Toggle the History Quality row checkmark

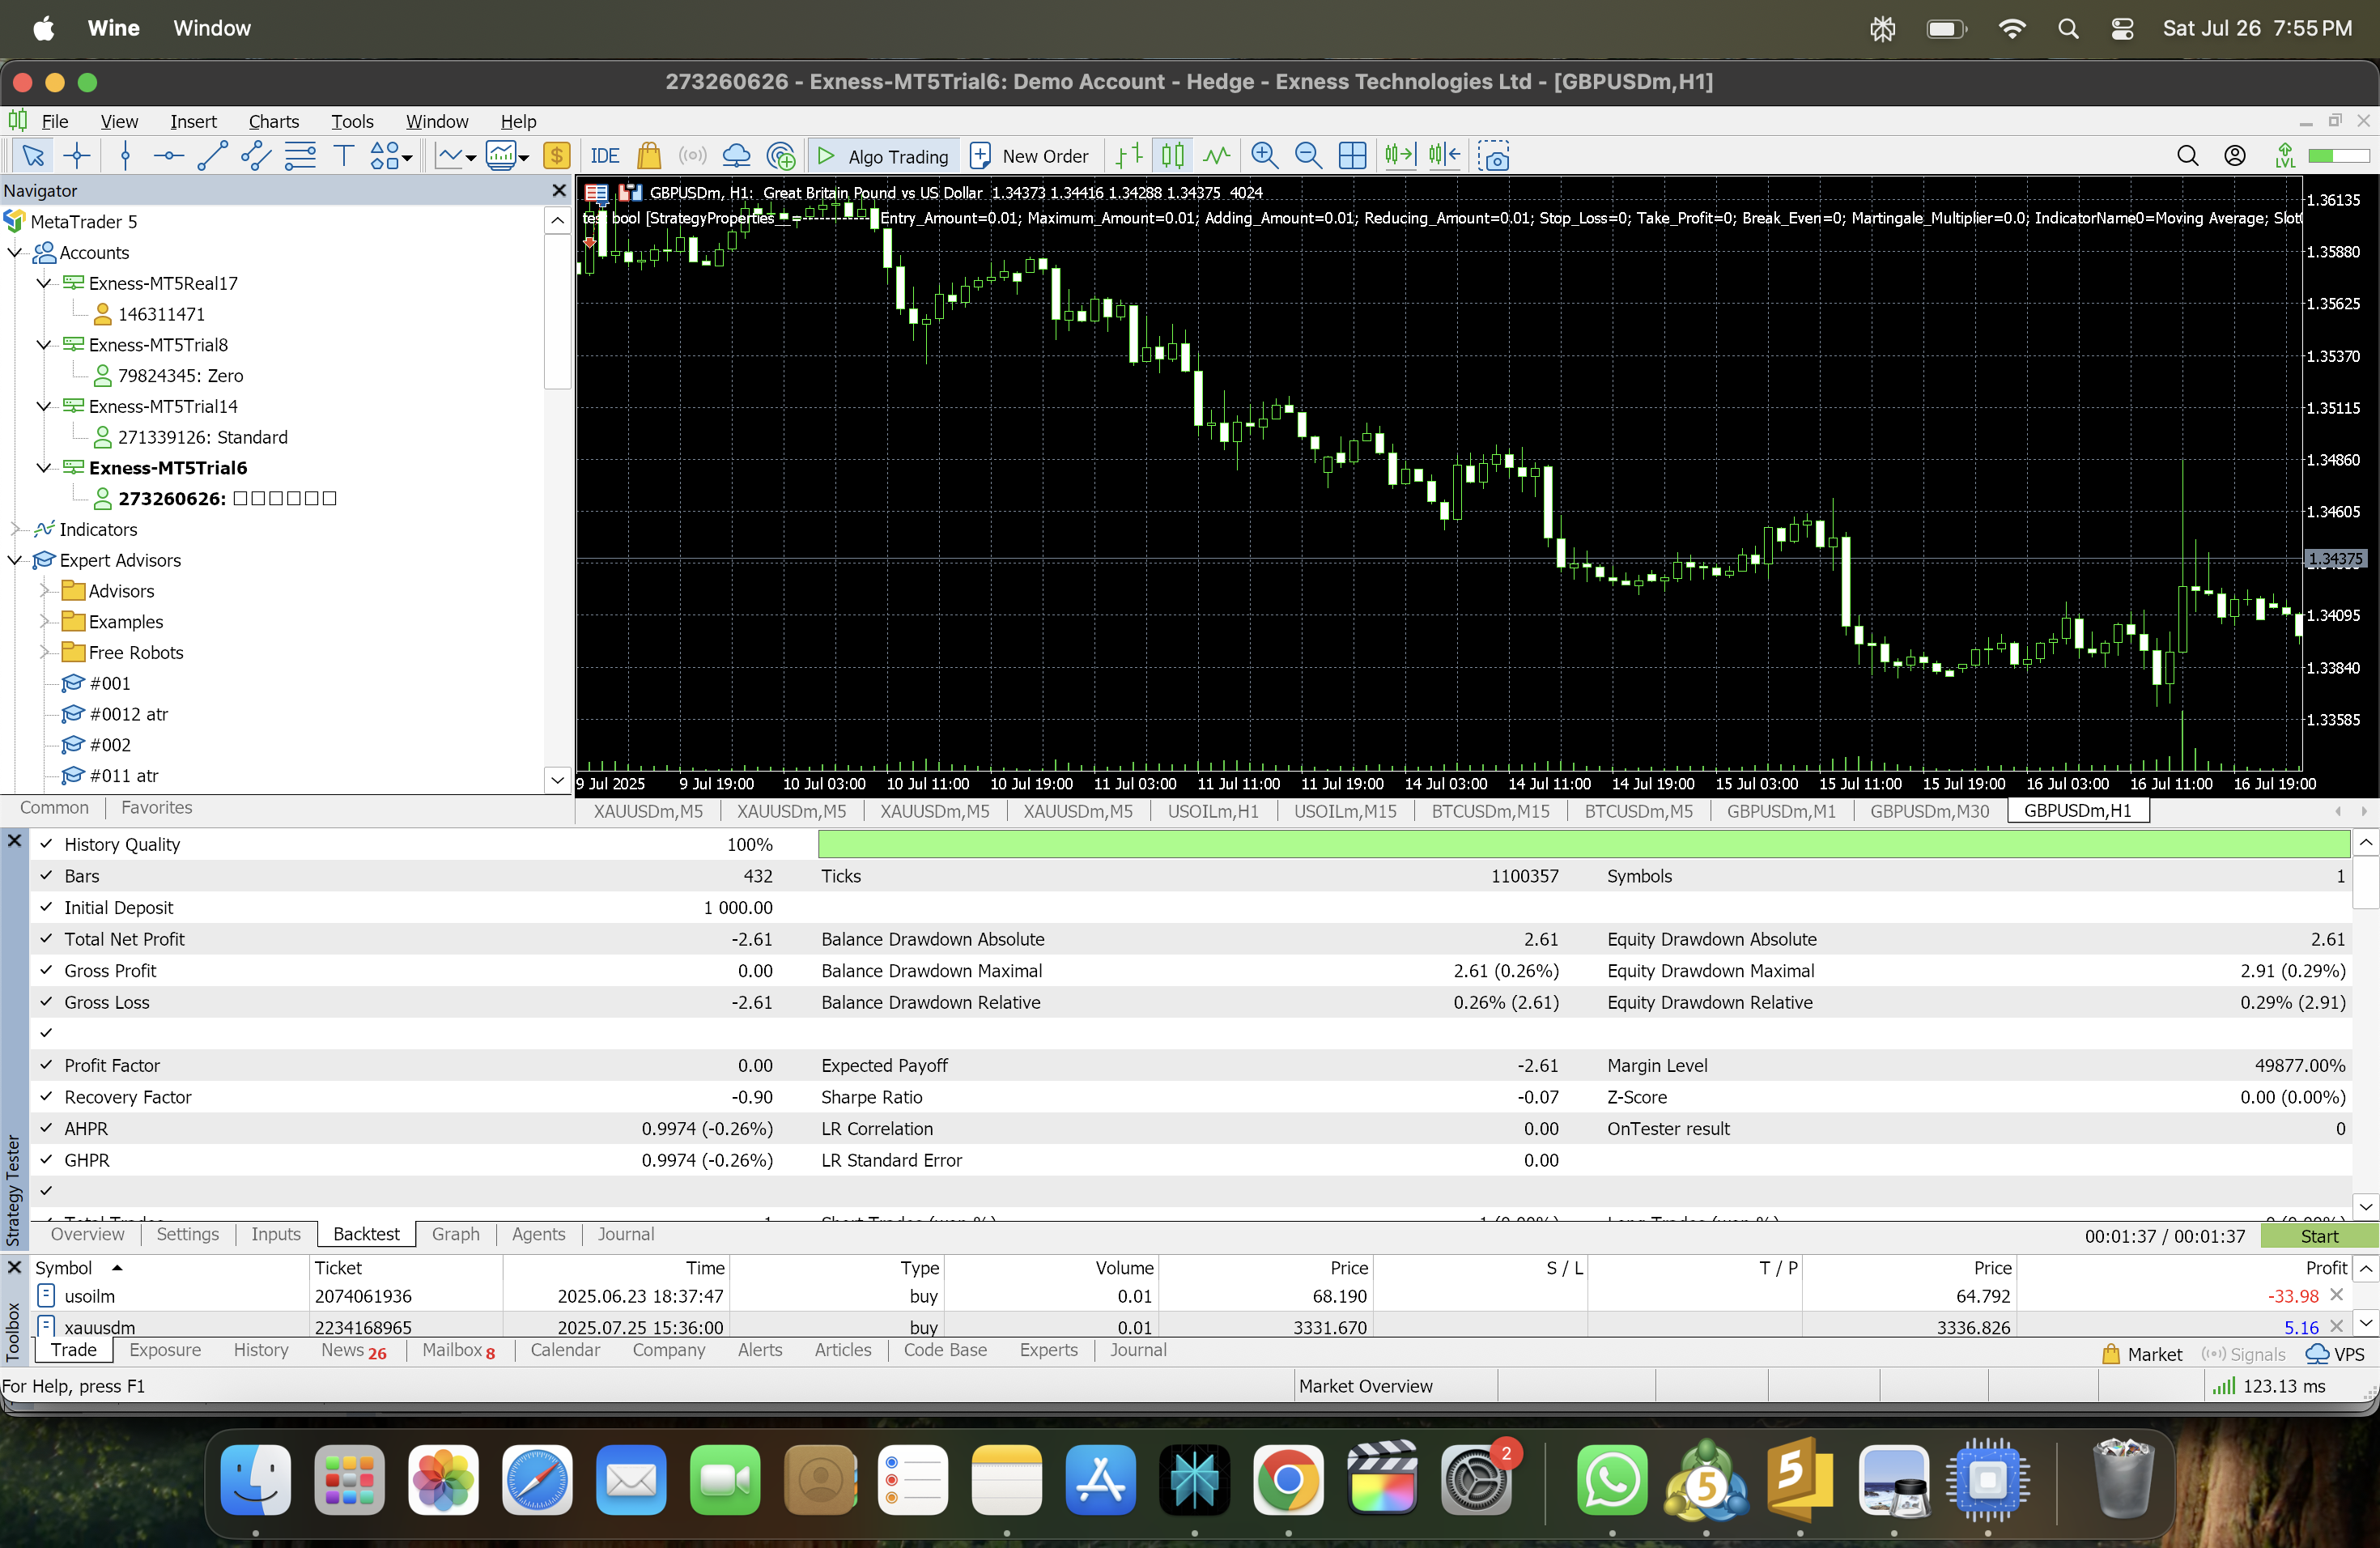pyautogui.click(x=46, y=844)
